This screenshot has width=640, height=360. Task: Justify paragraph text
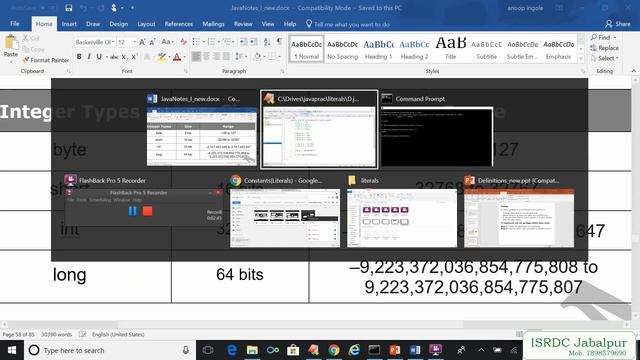226,56
